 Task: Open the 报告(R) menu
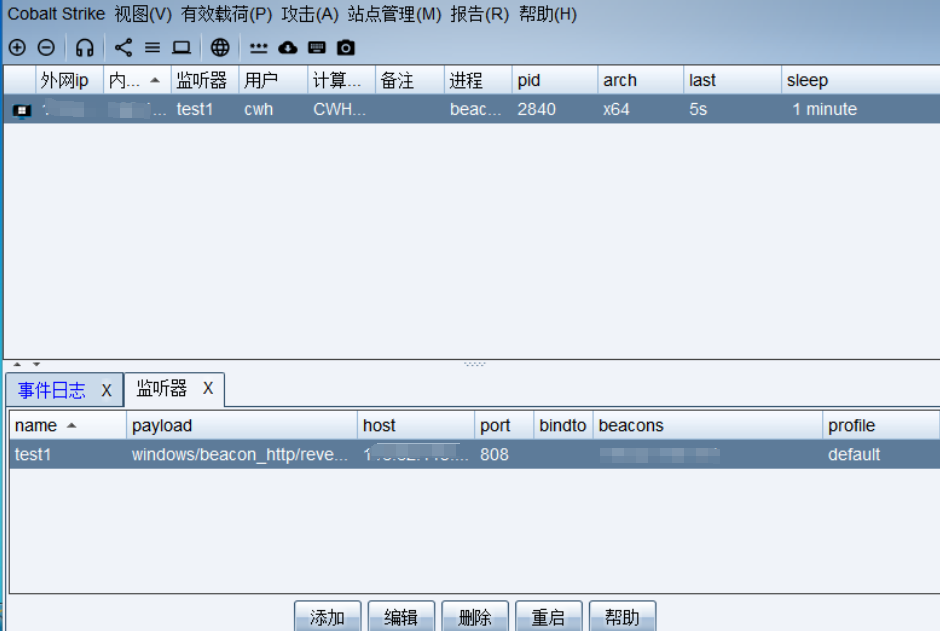(x=480, y=14)
